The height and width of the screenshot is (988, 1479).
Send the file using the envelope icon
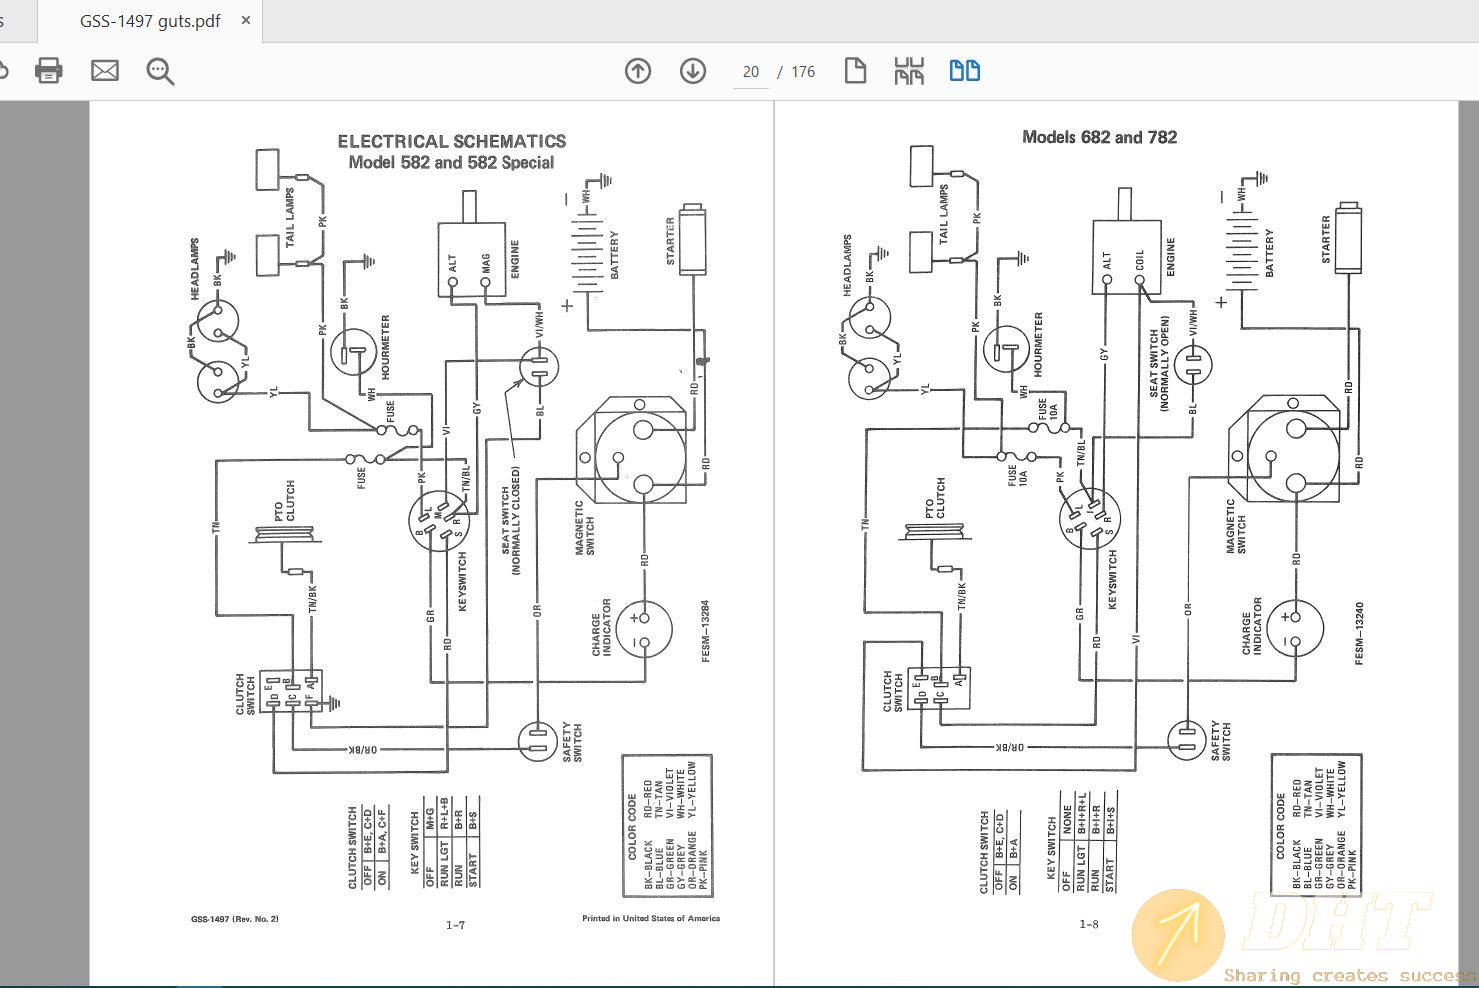coord(104,71)
